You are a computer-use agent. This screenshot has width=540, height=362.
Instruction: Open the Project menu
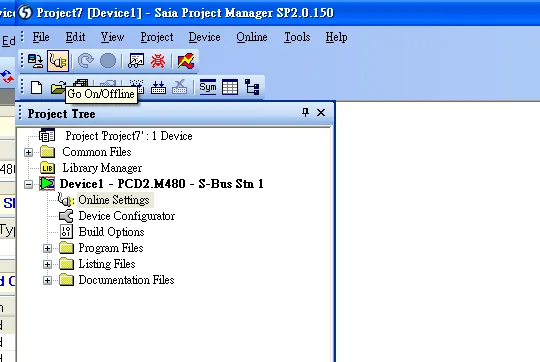(x=157, y=37)
